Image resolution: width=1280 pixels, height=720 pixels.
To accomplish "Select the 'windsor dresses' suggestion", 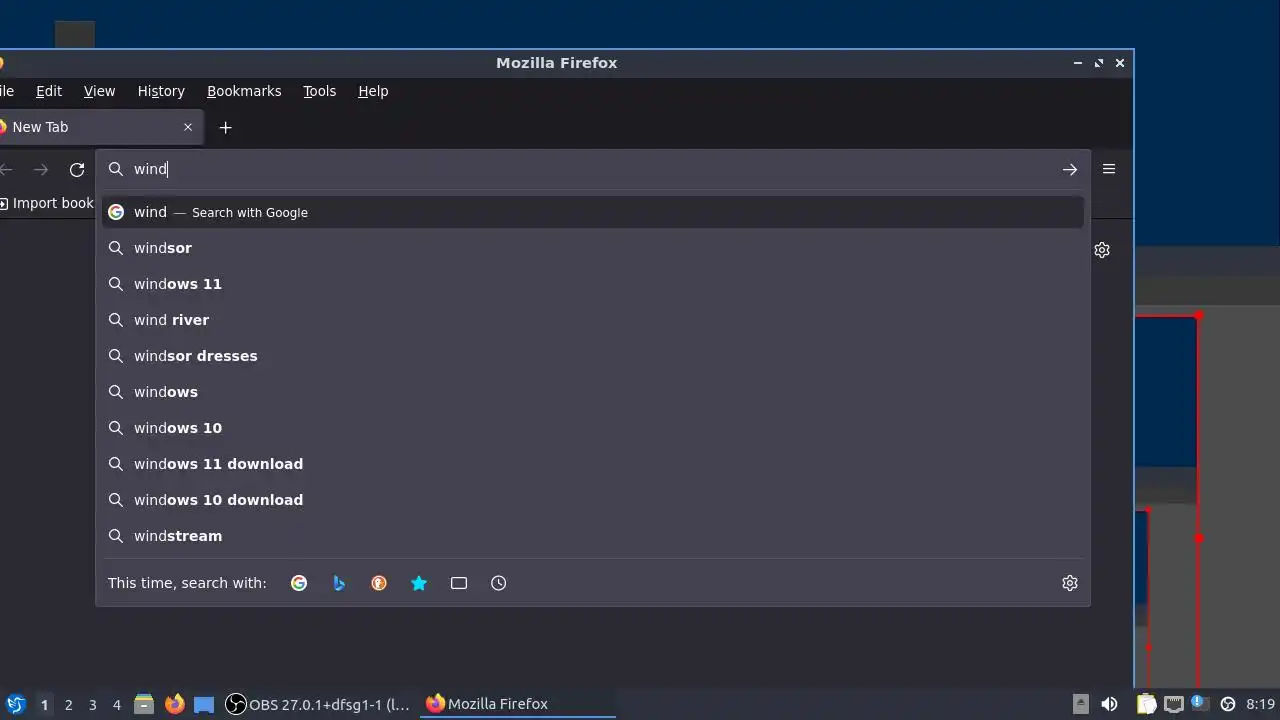I will [x=592, y=356].
